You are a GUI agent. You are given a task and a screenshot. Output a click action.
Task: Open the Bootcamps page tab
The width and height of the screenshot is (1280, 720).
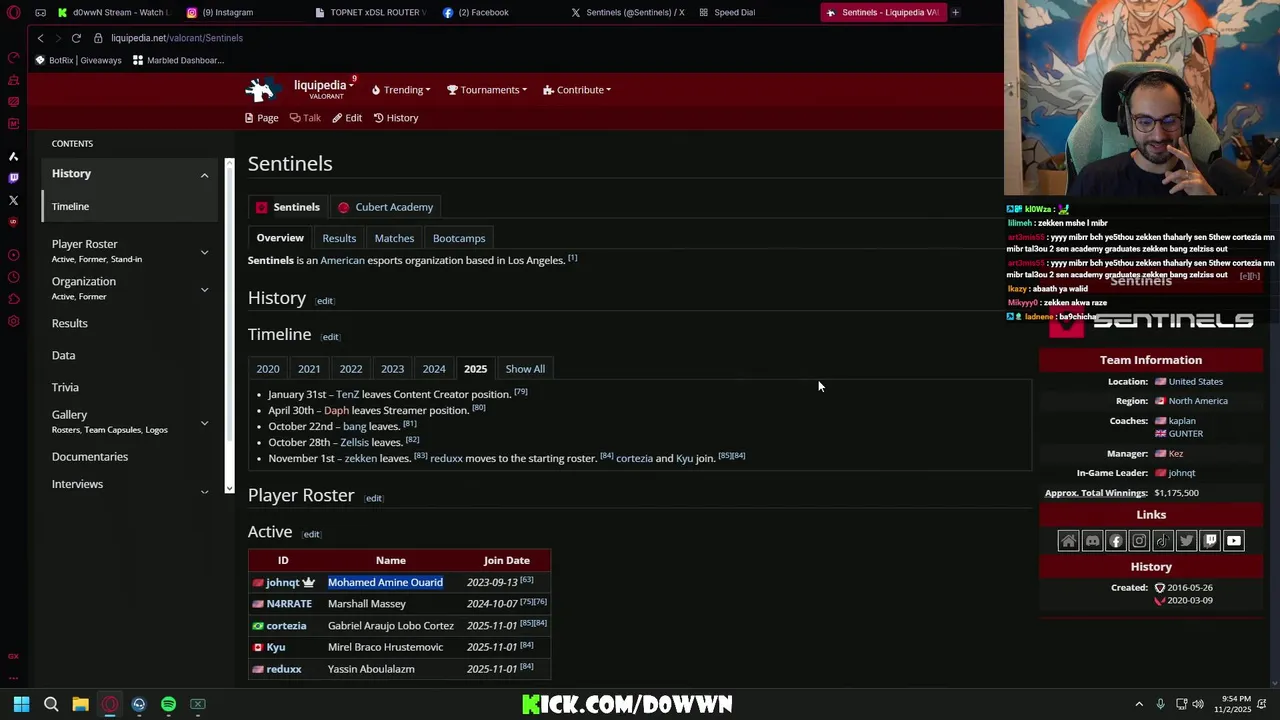(x=459, y=238)
